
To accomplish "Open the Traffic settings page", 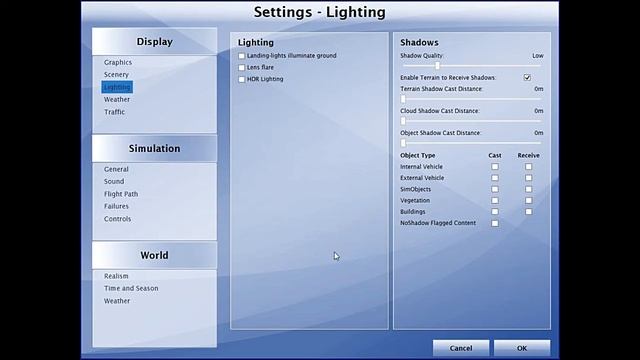I will [114, 112].
